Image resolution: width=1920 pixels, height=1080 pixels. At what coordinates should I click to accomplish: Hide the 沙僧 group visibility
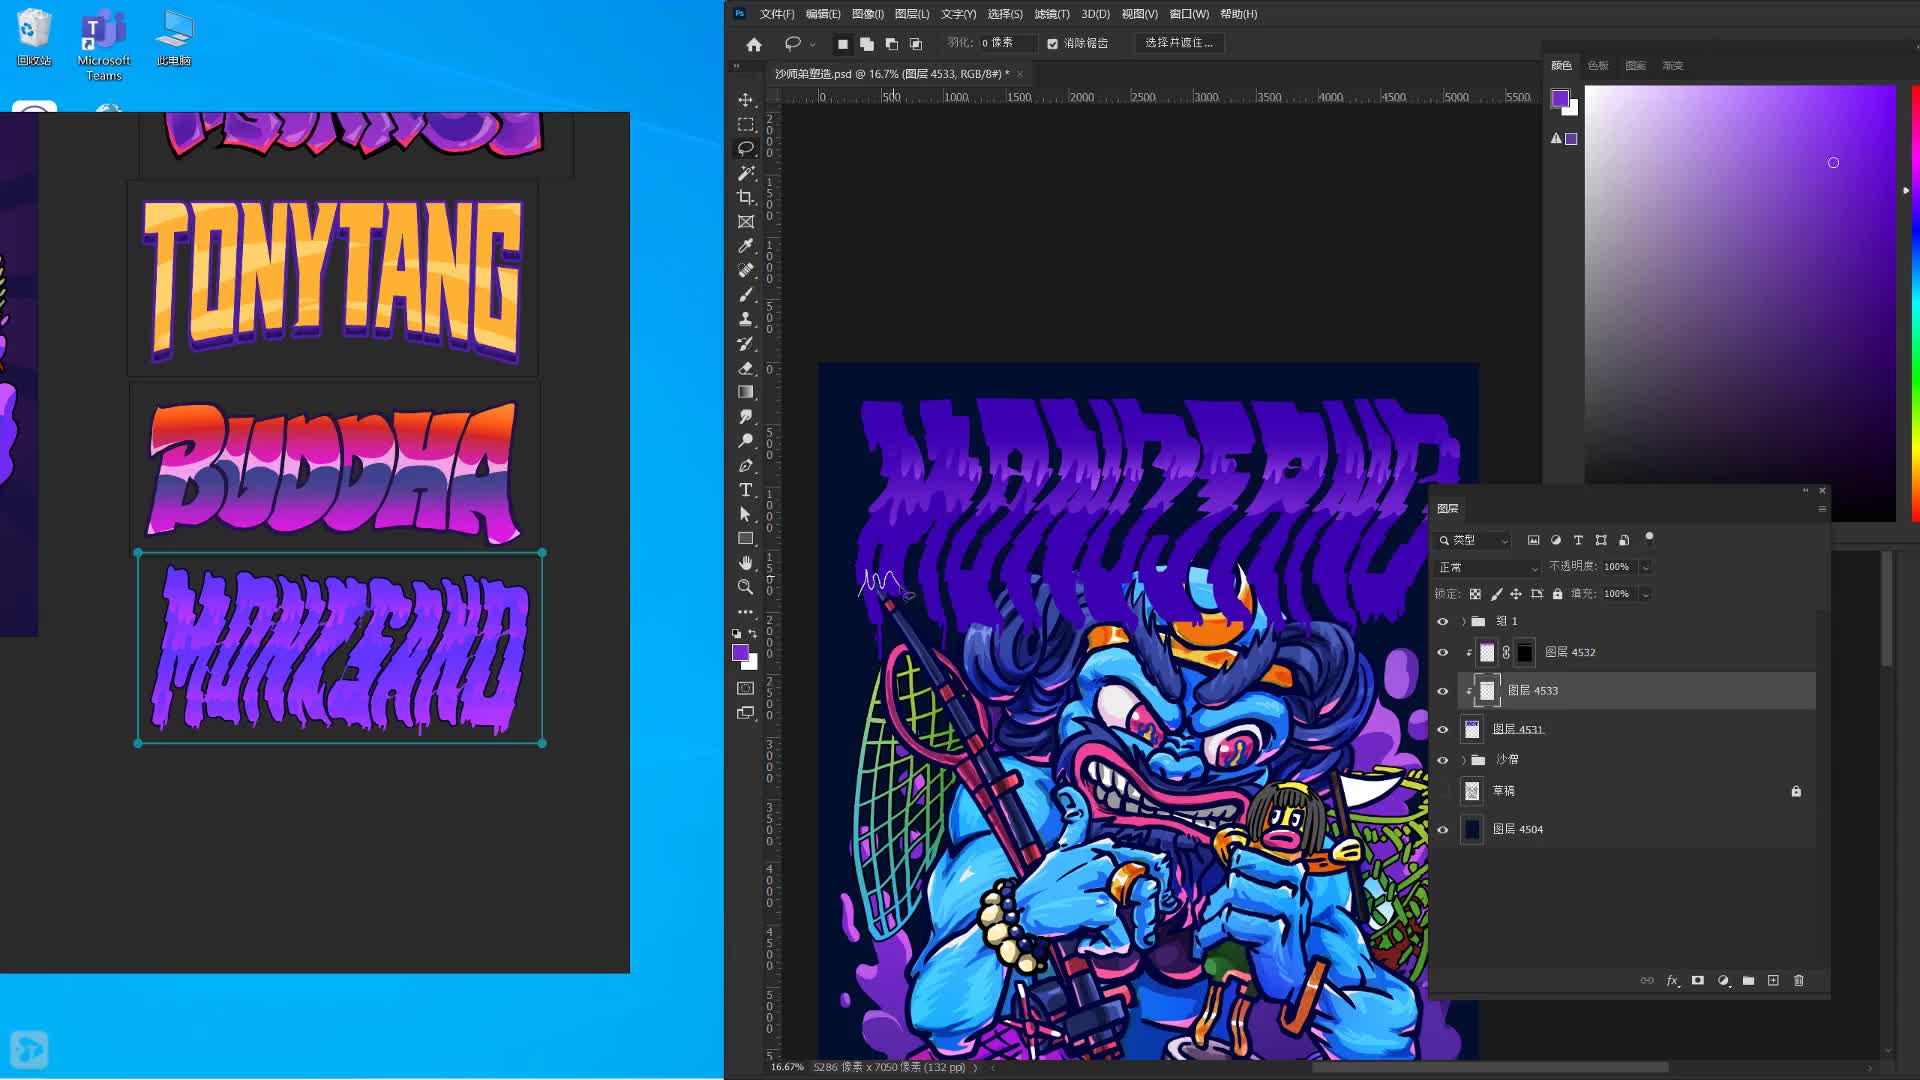tap(1442, 761)
